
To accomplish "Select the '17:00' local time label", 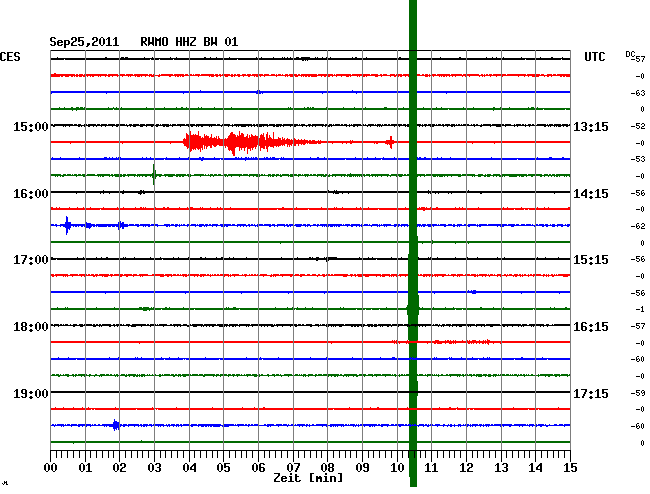I will [x=31, y=260].
